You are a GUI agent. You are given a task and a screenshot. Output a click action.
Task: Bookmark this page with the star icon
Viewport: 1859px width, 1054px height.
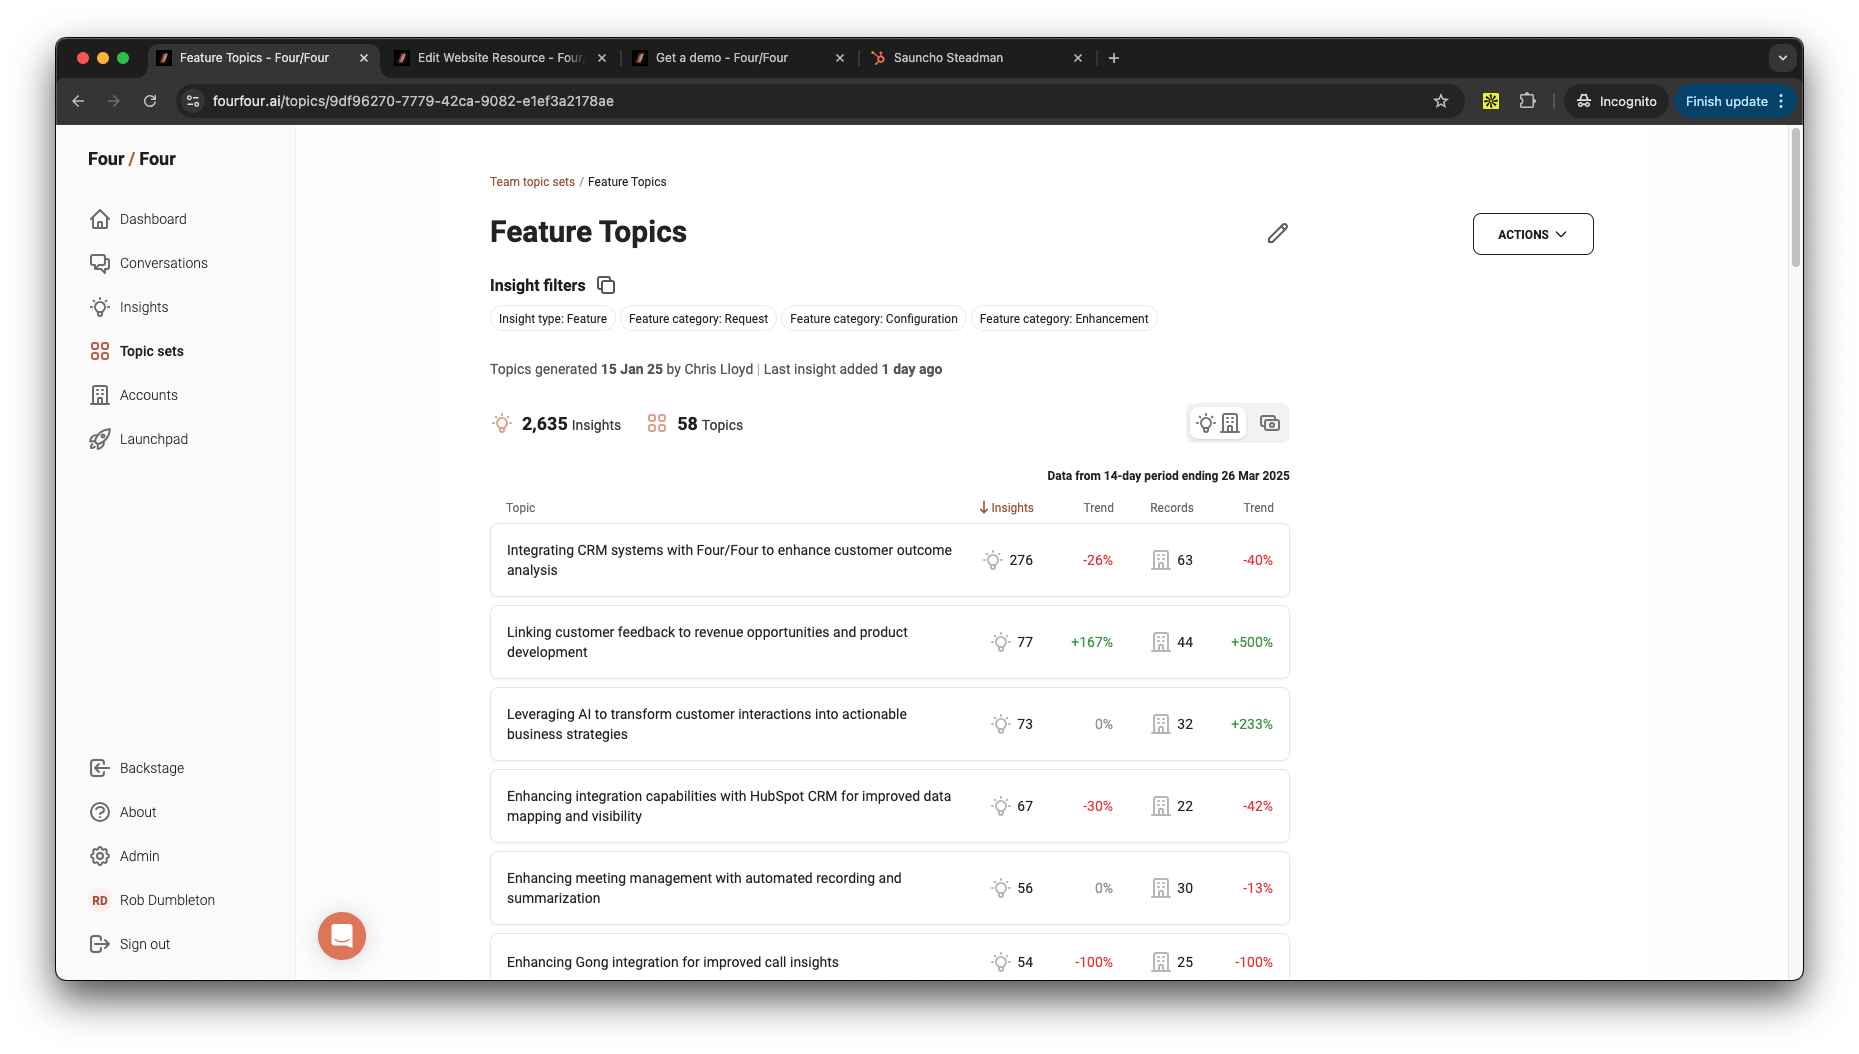point(1440,101)
